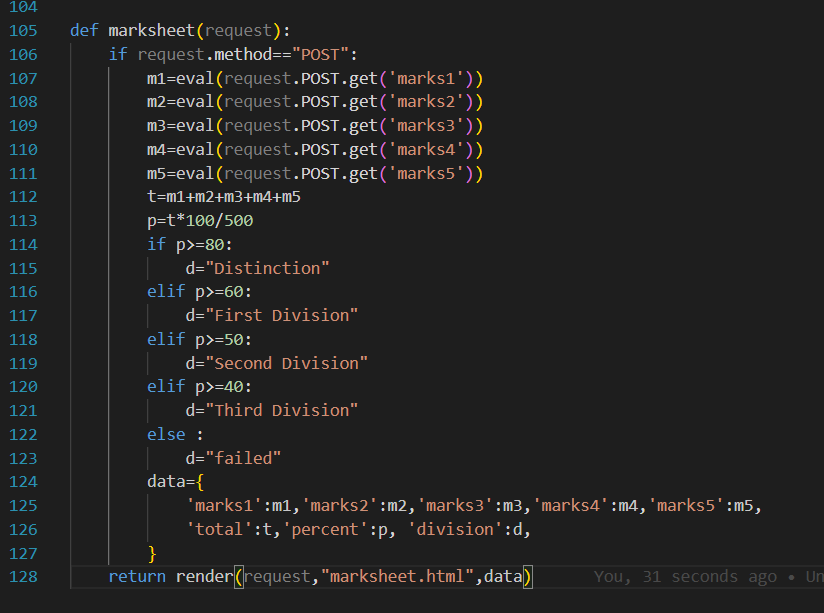Viewport: 824px width, 613px height.
Task: Click the "marksheet.html" string
Action: (x=397, y=577)
